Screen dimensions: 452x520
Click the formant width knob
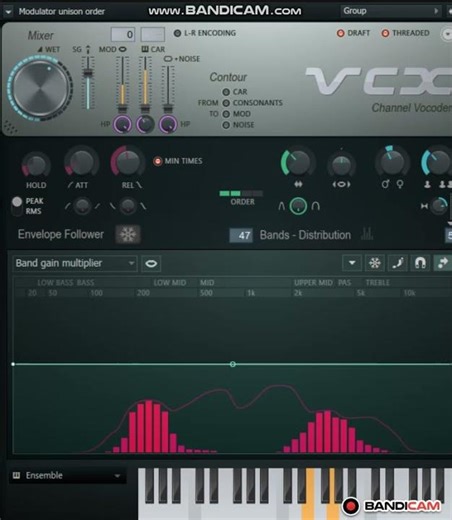(341, 164)
